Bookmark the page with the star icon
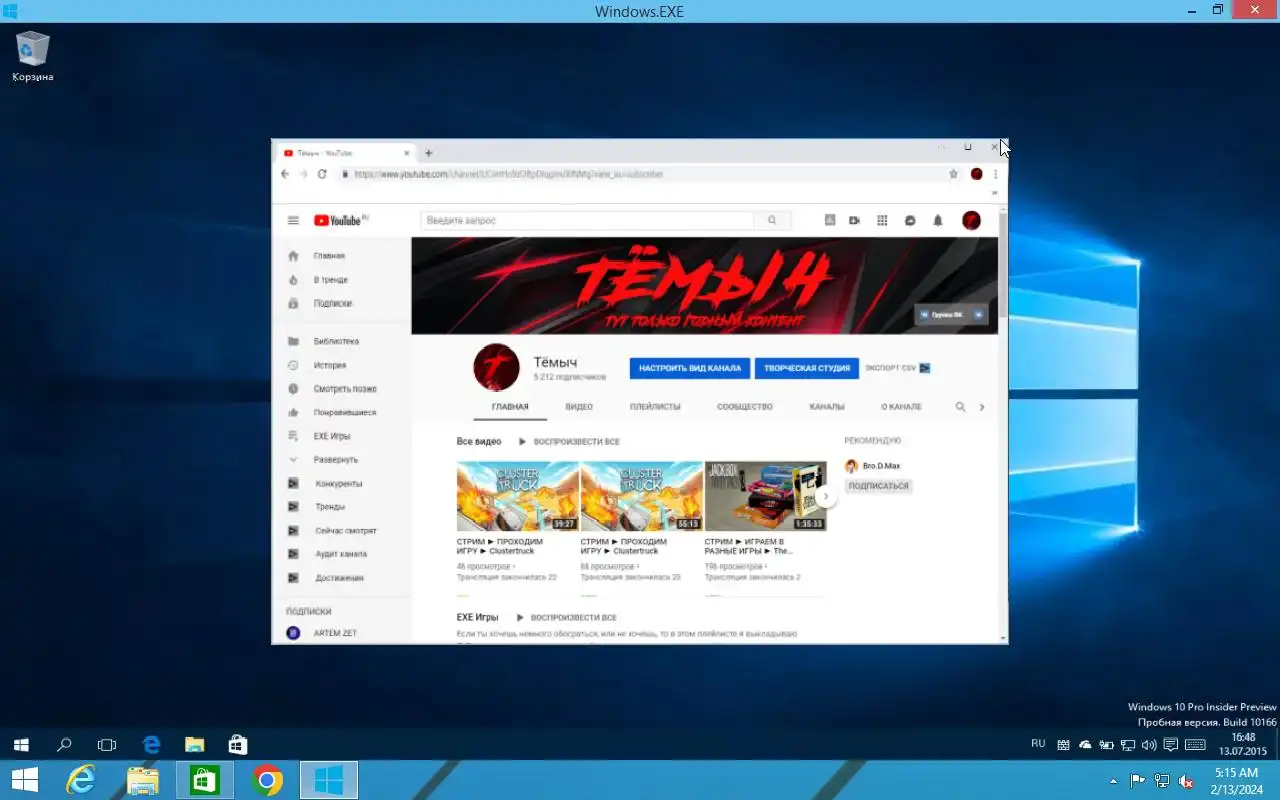1280x800 pixels. [954, 174]
